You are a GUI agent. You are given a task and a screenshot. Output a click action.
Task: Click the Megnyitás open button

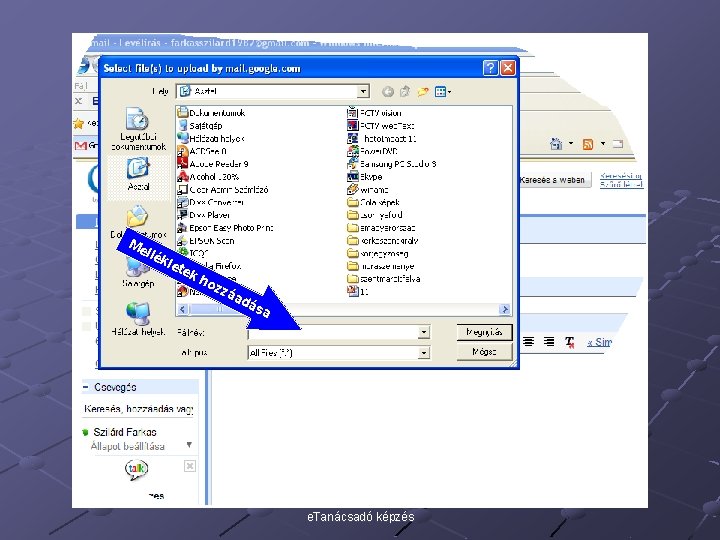point(484,332)
